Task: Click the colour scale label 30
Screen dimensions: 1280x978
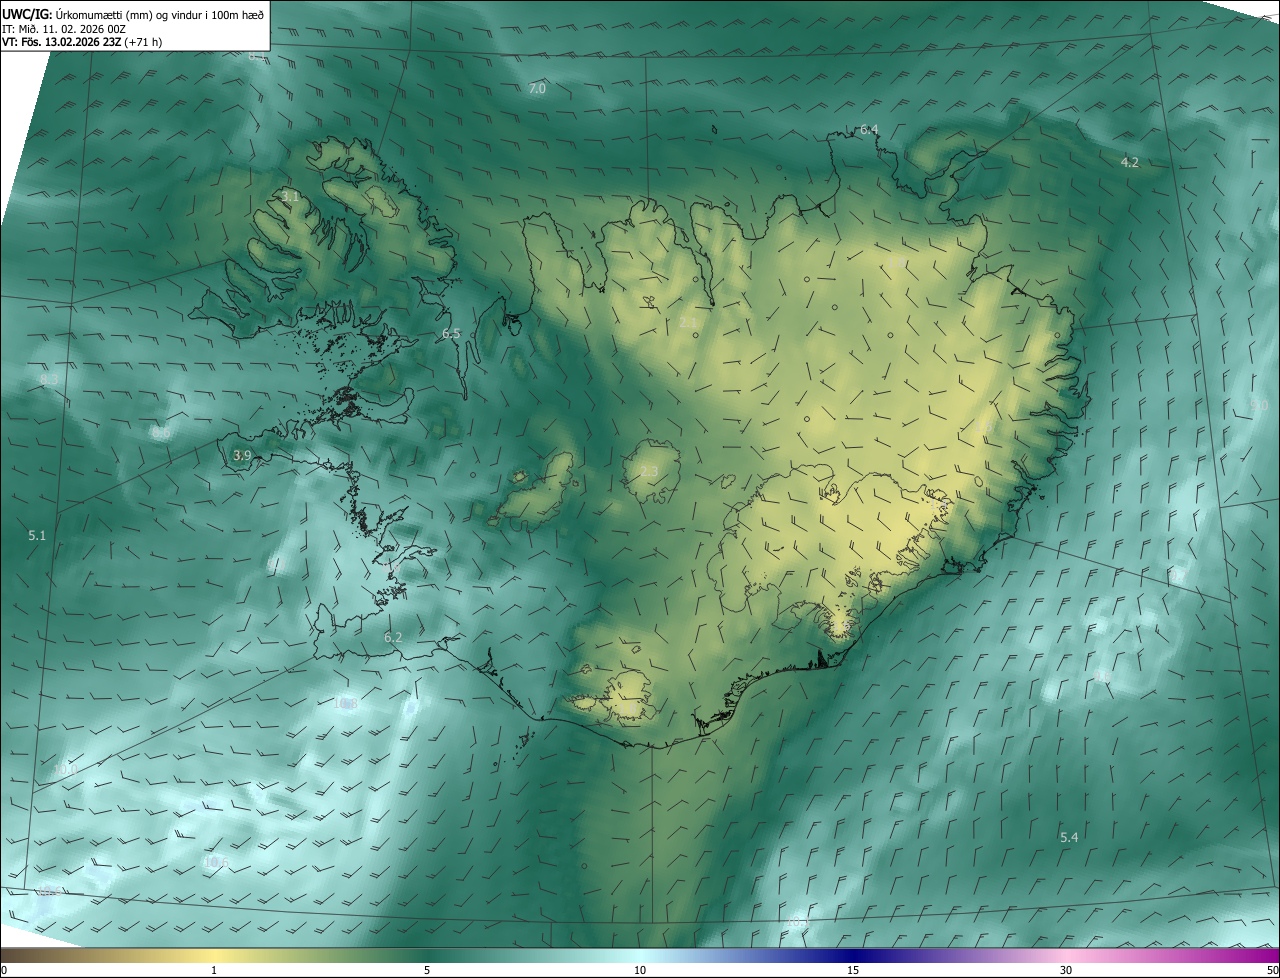Action: tap(1066, 970)
